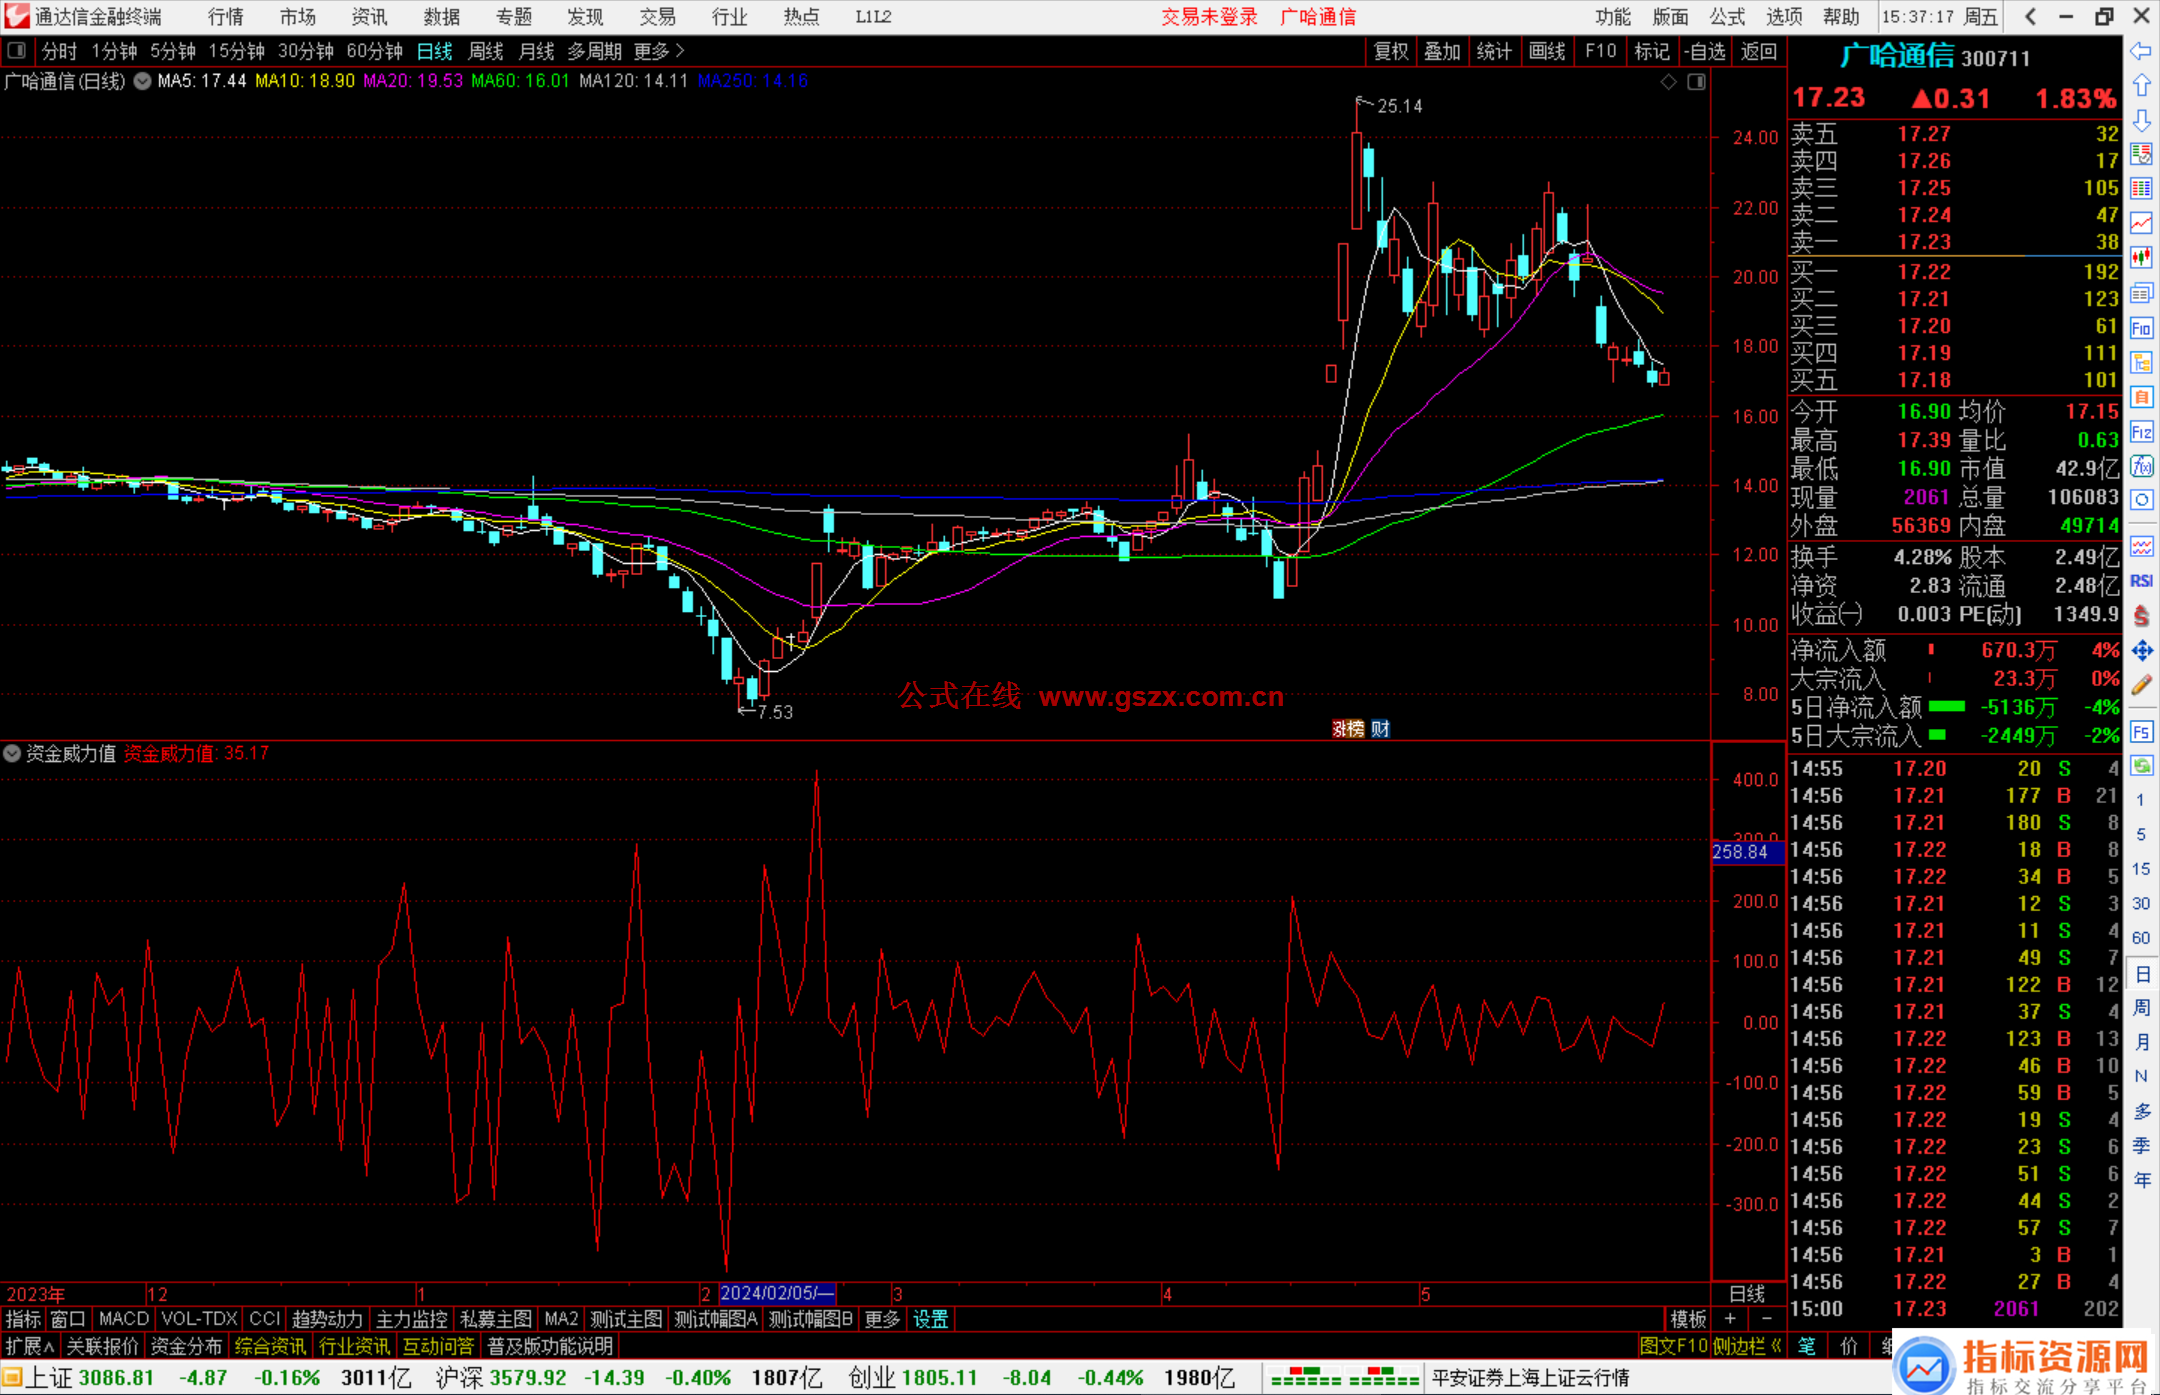
Task: Click the up arrow icon in right sidebar
Action: click(2141, 86)
